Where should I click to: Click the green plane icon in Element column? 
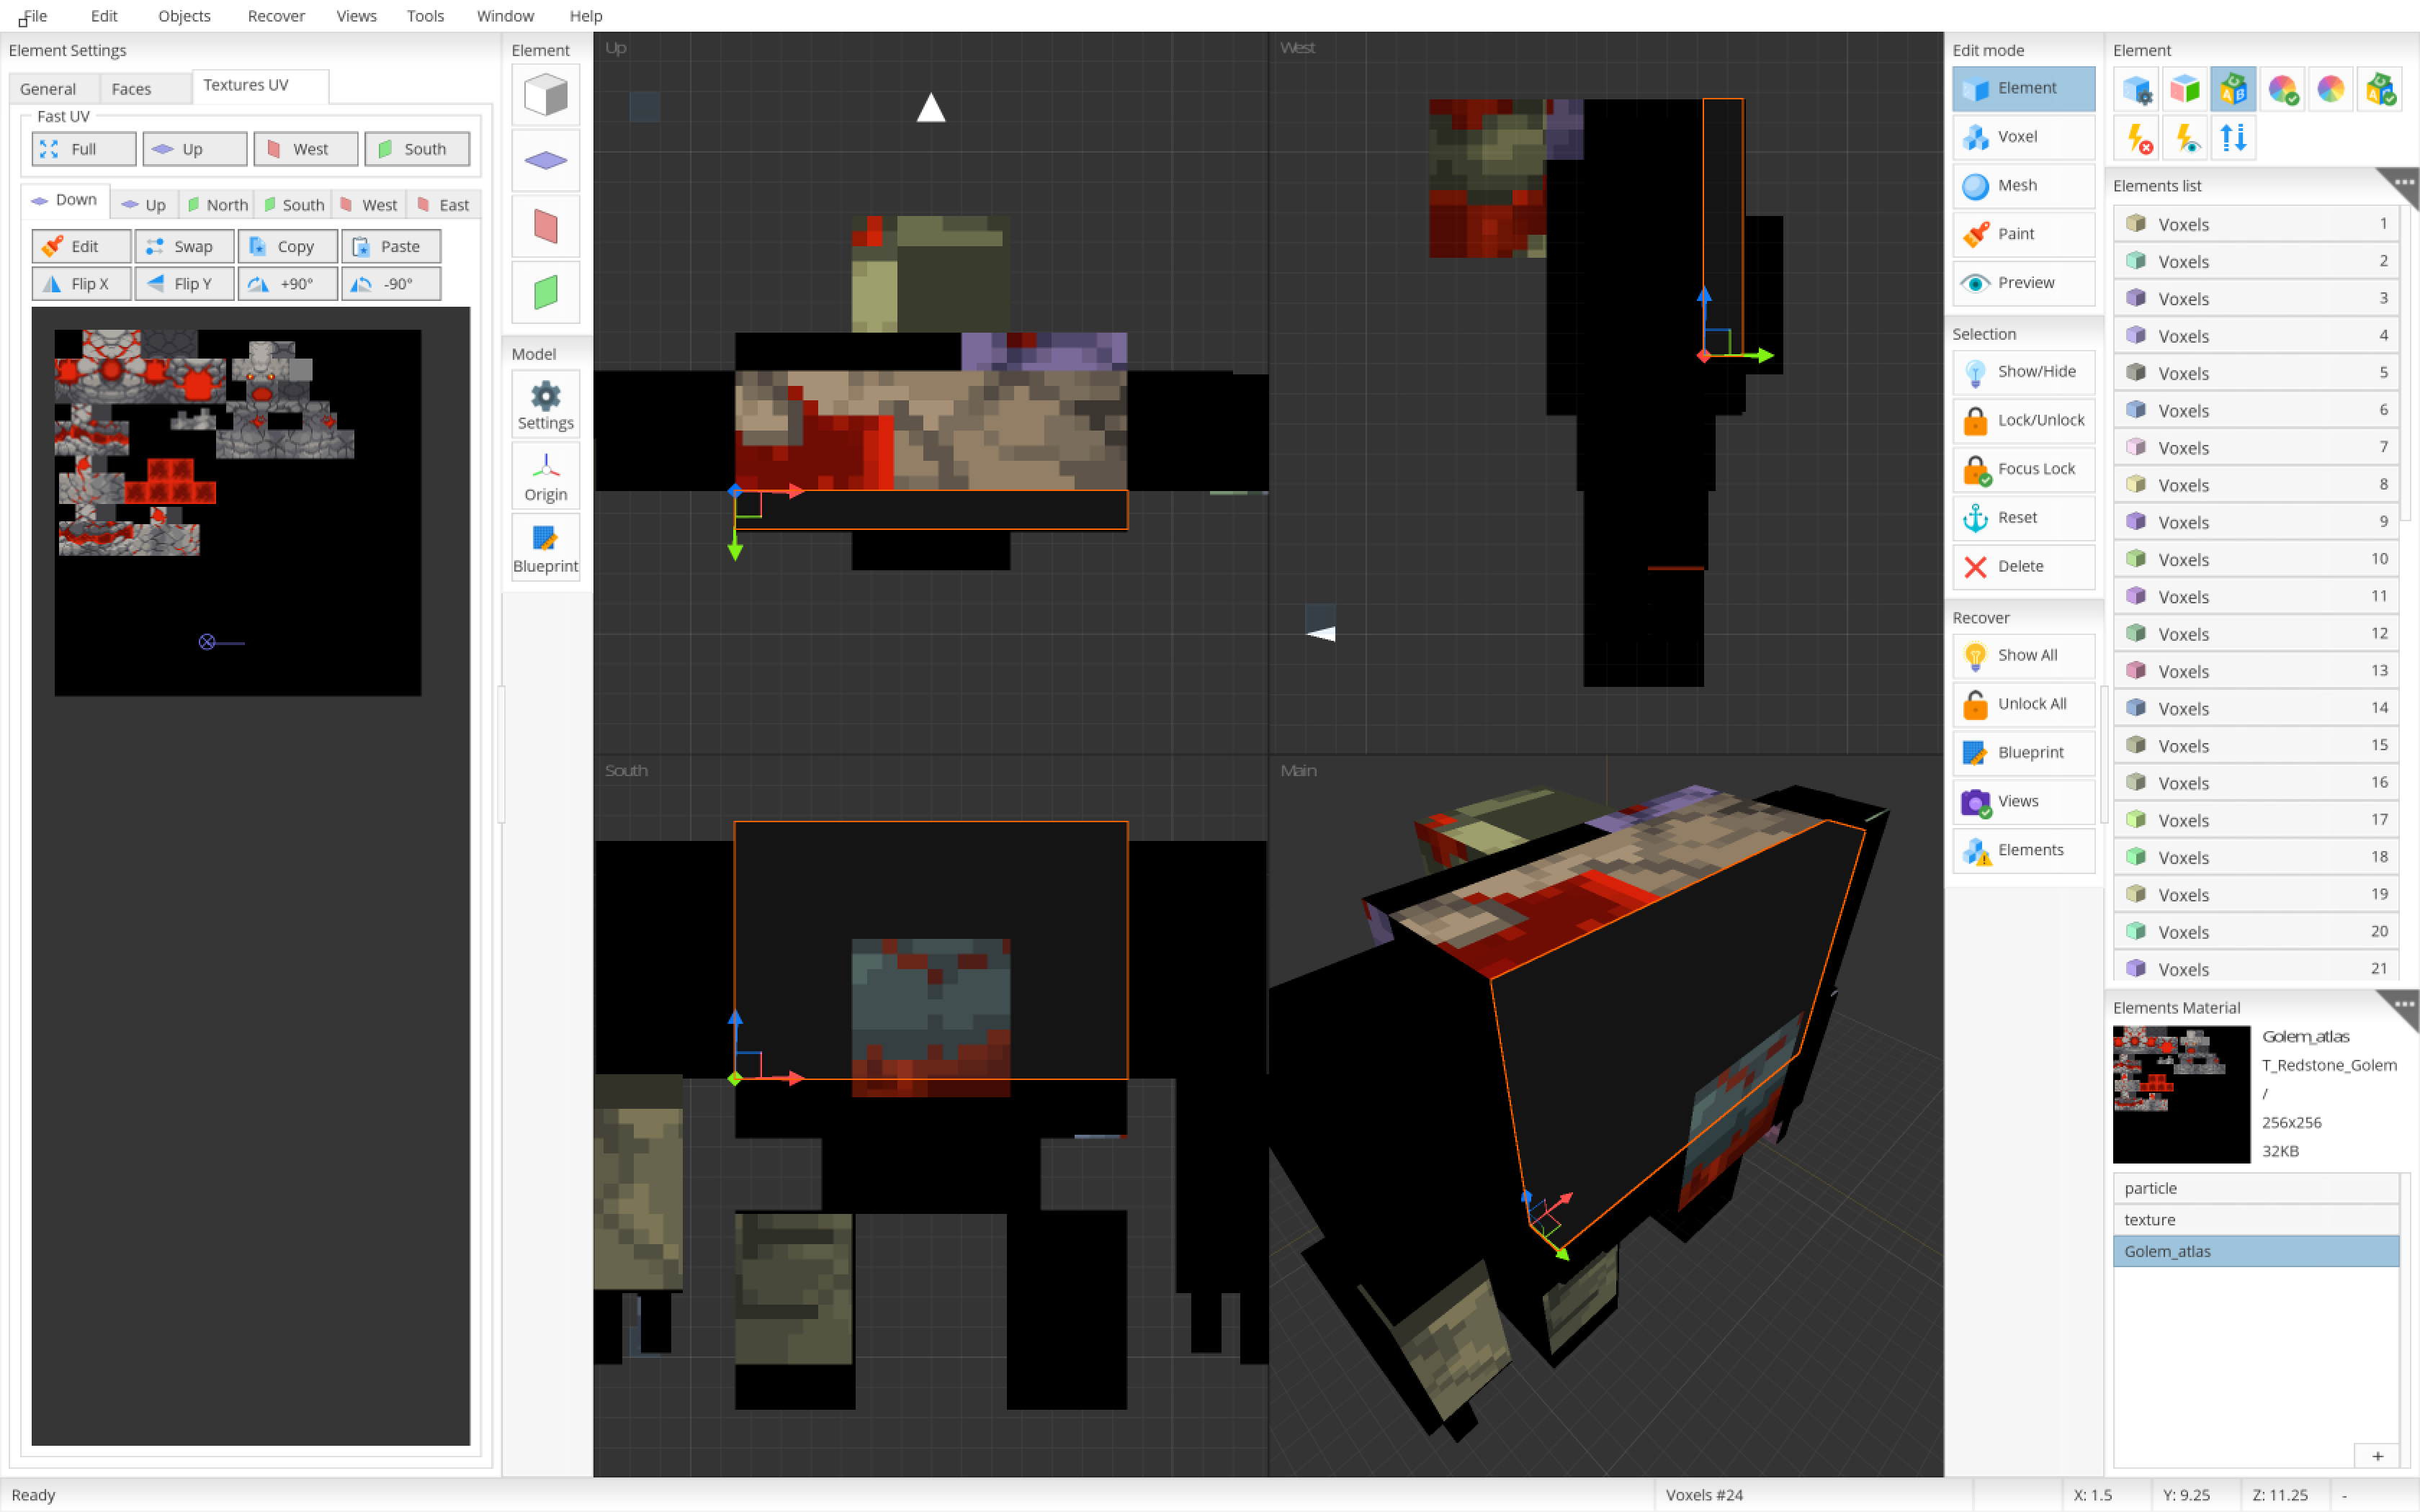tap(545, 292)
